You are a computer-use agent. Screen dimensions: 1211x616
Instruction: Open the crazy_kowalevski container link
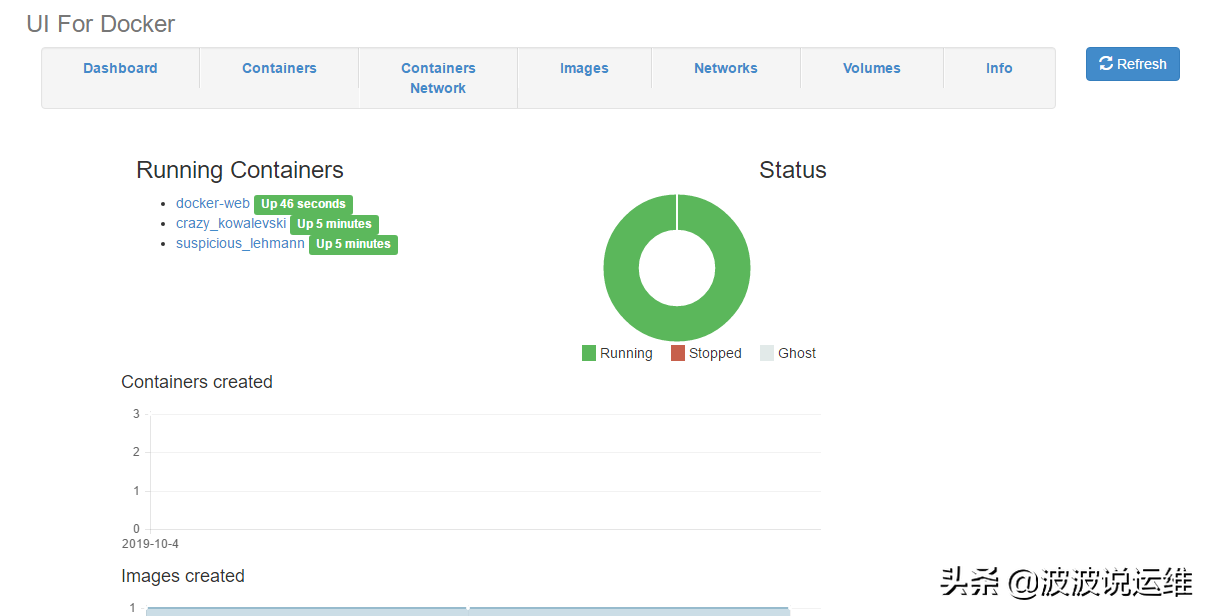click(231, 223)
